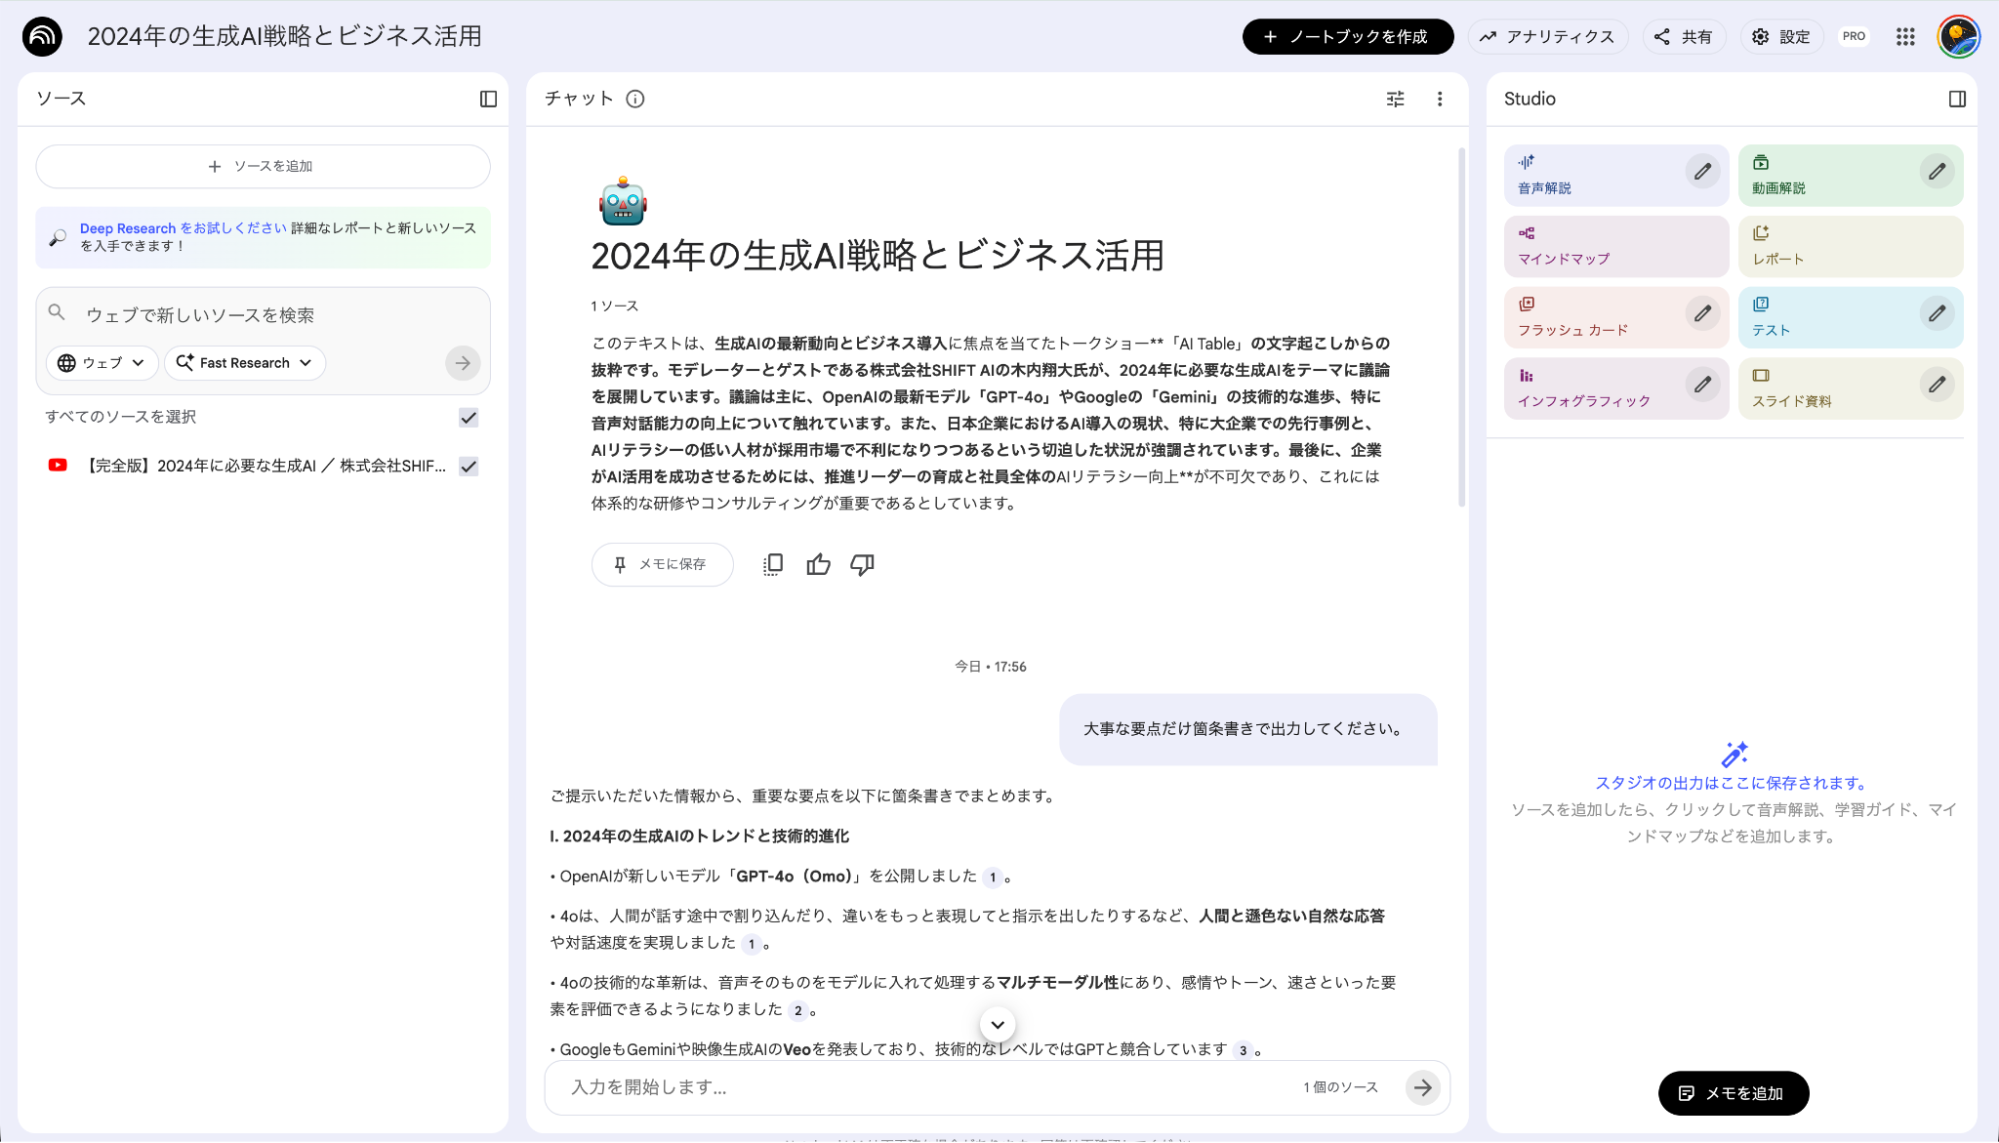The width and height of the screenshot is (1999, 1143).
Task: Try the Deep Research link
Action: click(129, 227)
